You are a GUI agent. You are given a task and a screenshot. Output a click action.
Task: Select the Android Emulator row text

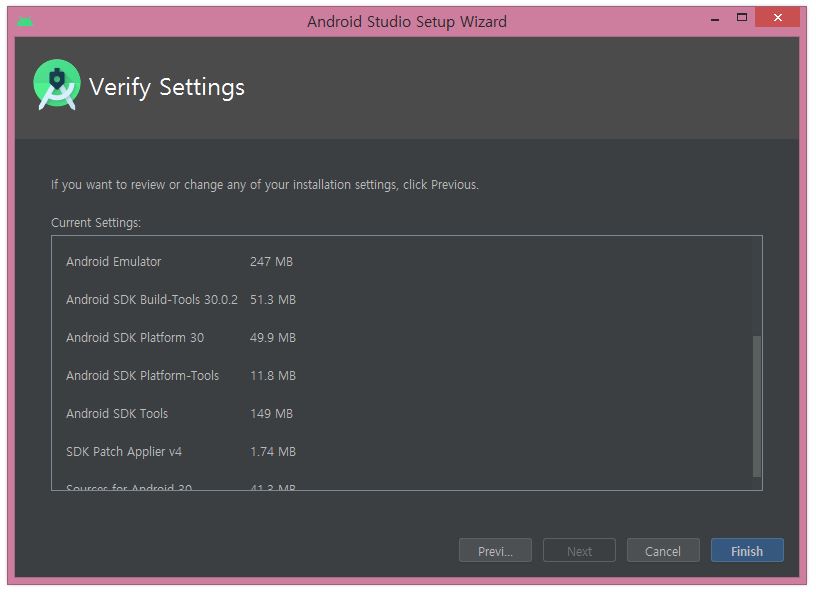click(113, 261)
